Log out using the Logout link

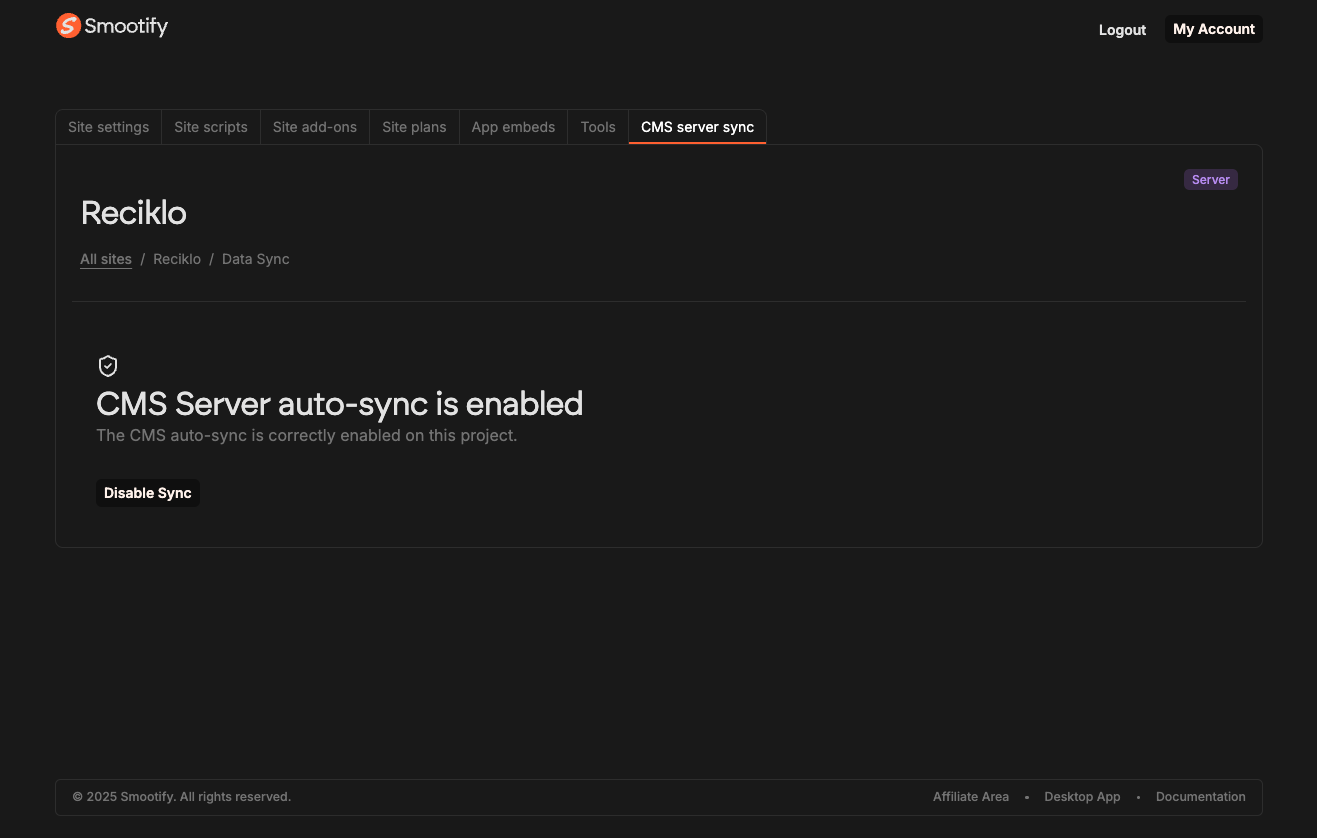pyautogui.click(x=1121, y=30)
